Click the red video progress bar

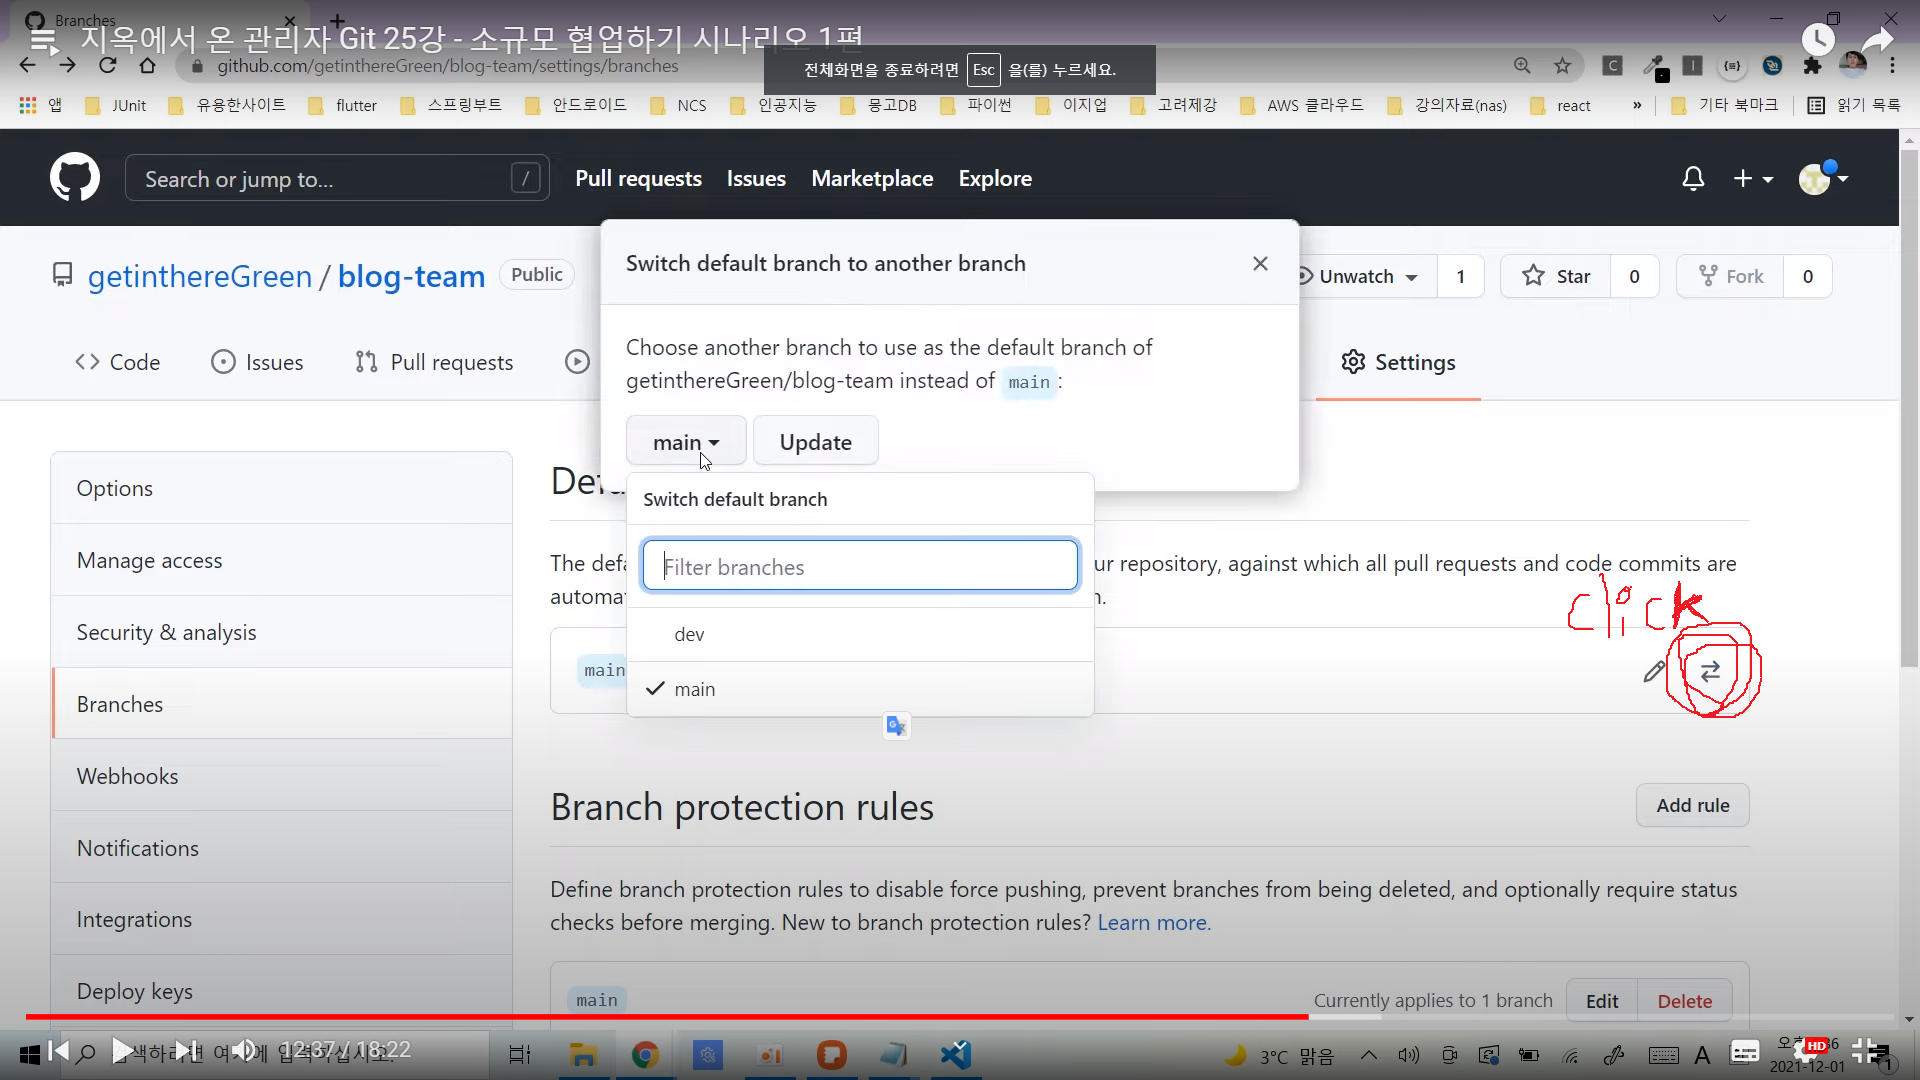pos(660,1017)
